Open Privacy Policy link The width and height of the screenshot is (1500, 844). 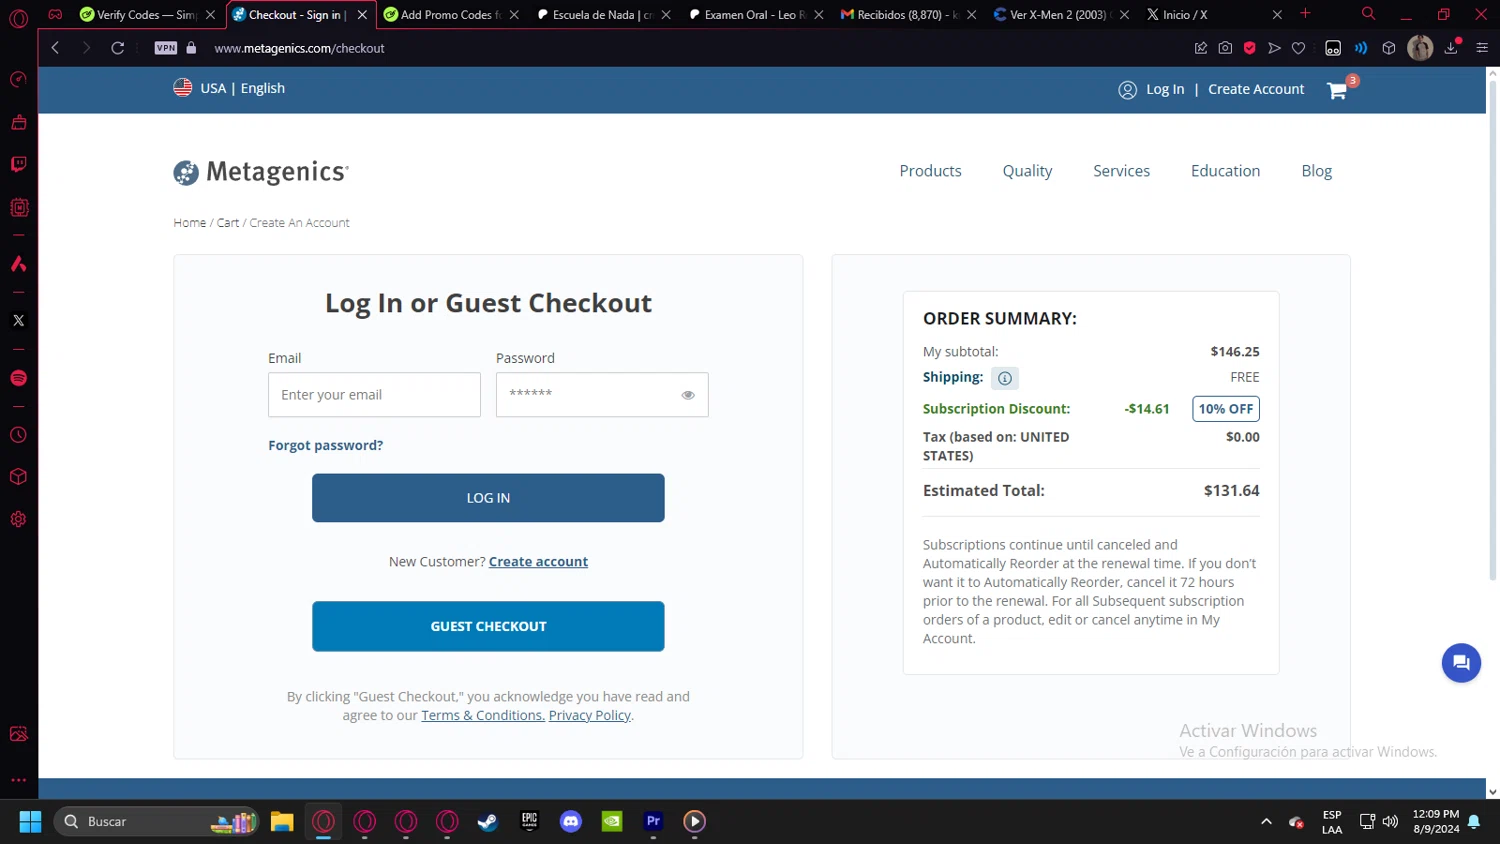590,715
